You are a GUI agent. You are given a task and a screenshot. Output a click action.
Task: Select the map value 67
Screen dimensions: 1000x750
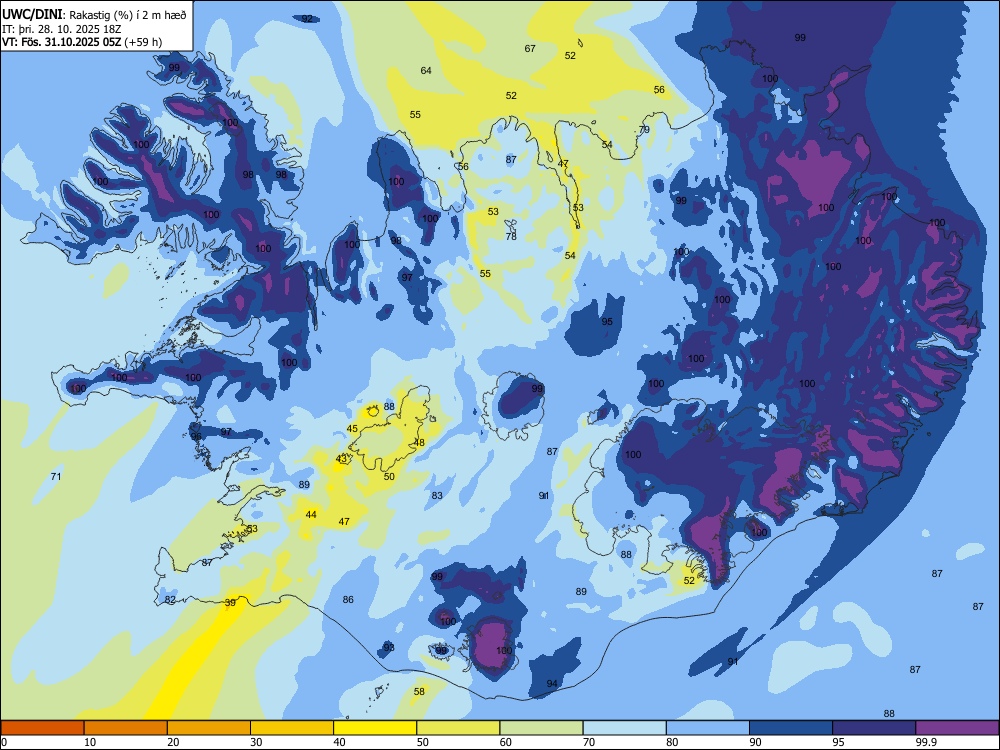point(530,48)
